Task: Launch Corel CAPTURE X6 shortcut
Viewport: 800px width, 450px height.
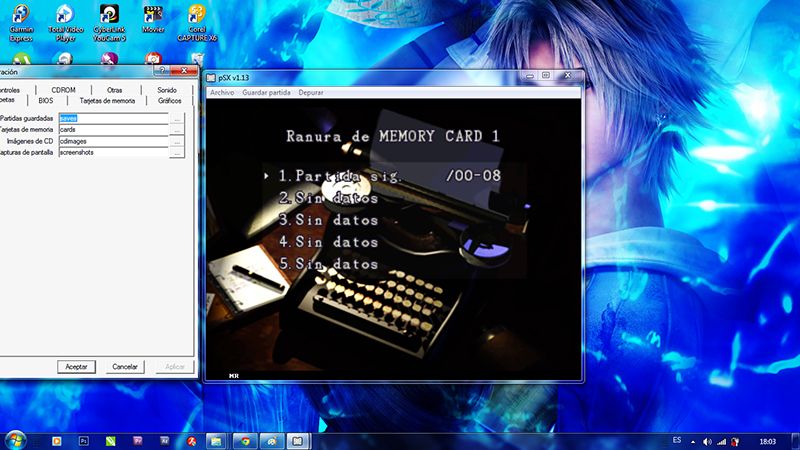Action: point(197,23)
